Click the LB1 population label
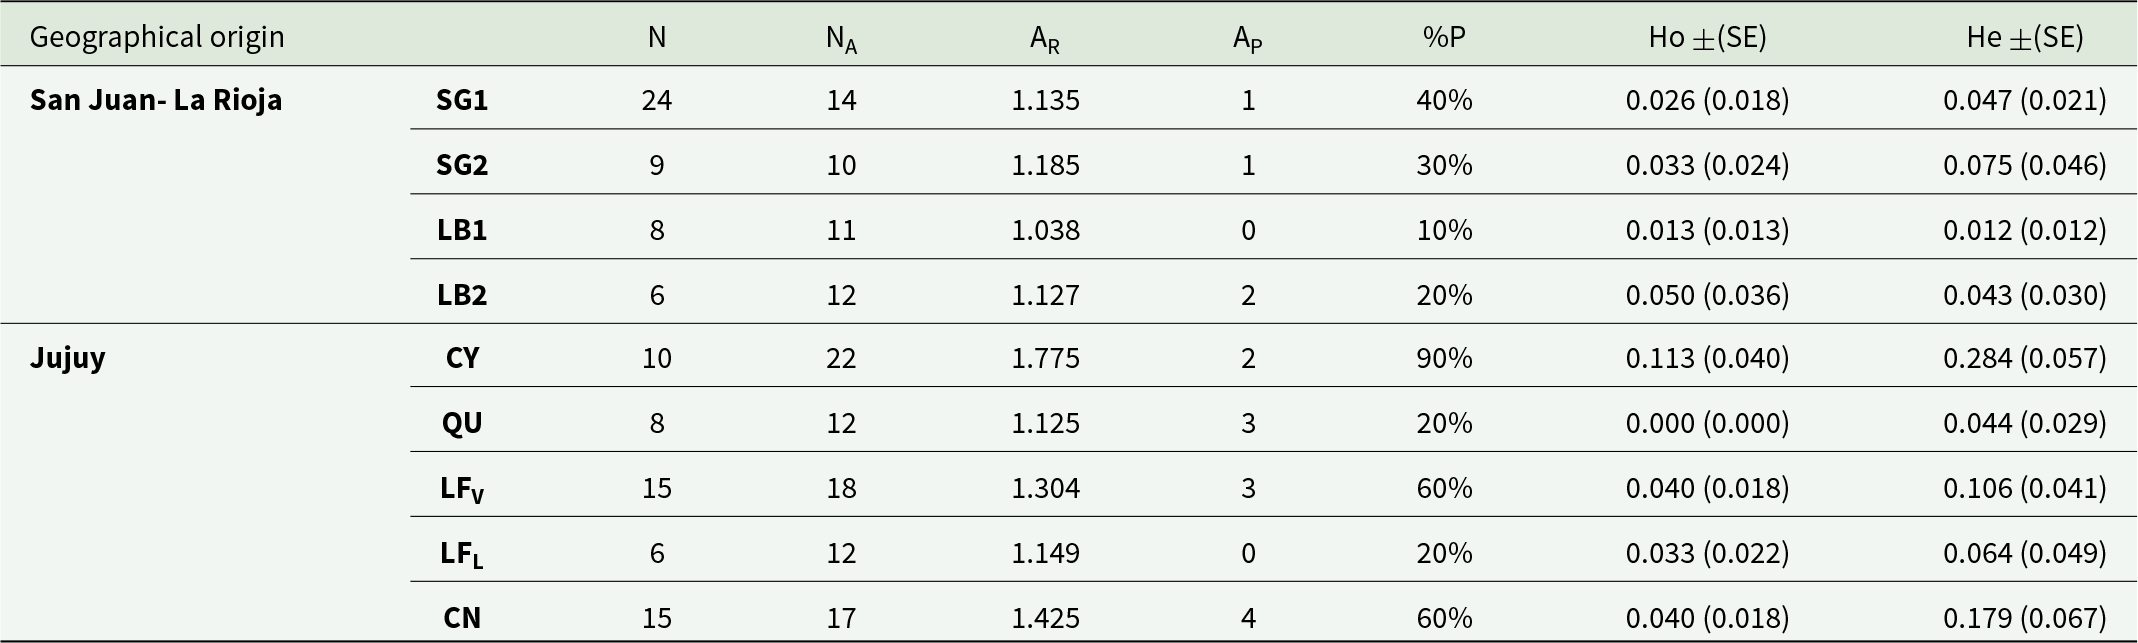The width and height of the screenshot is (2138, 643). coord(462,230)
